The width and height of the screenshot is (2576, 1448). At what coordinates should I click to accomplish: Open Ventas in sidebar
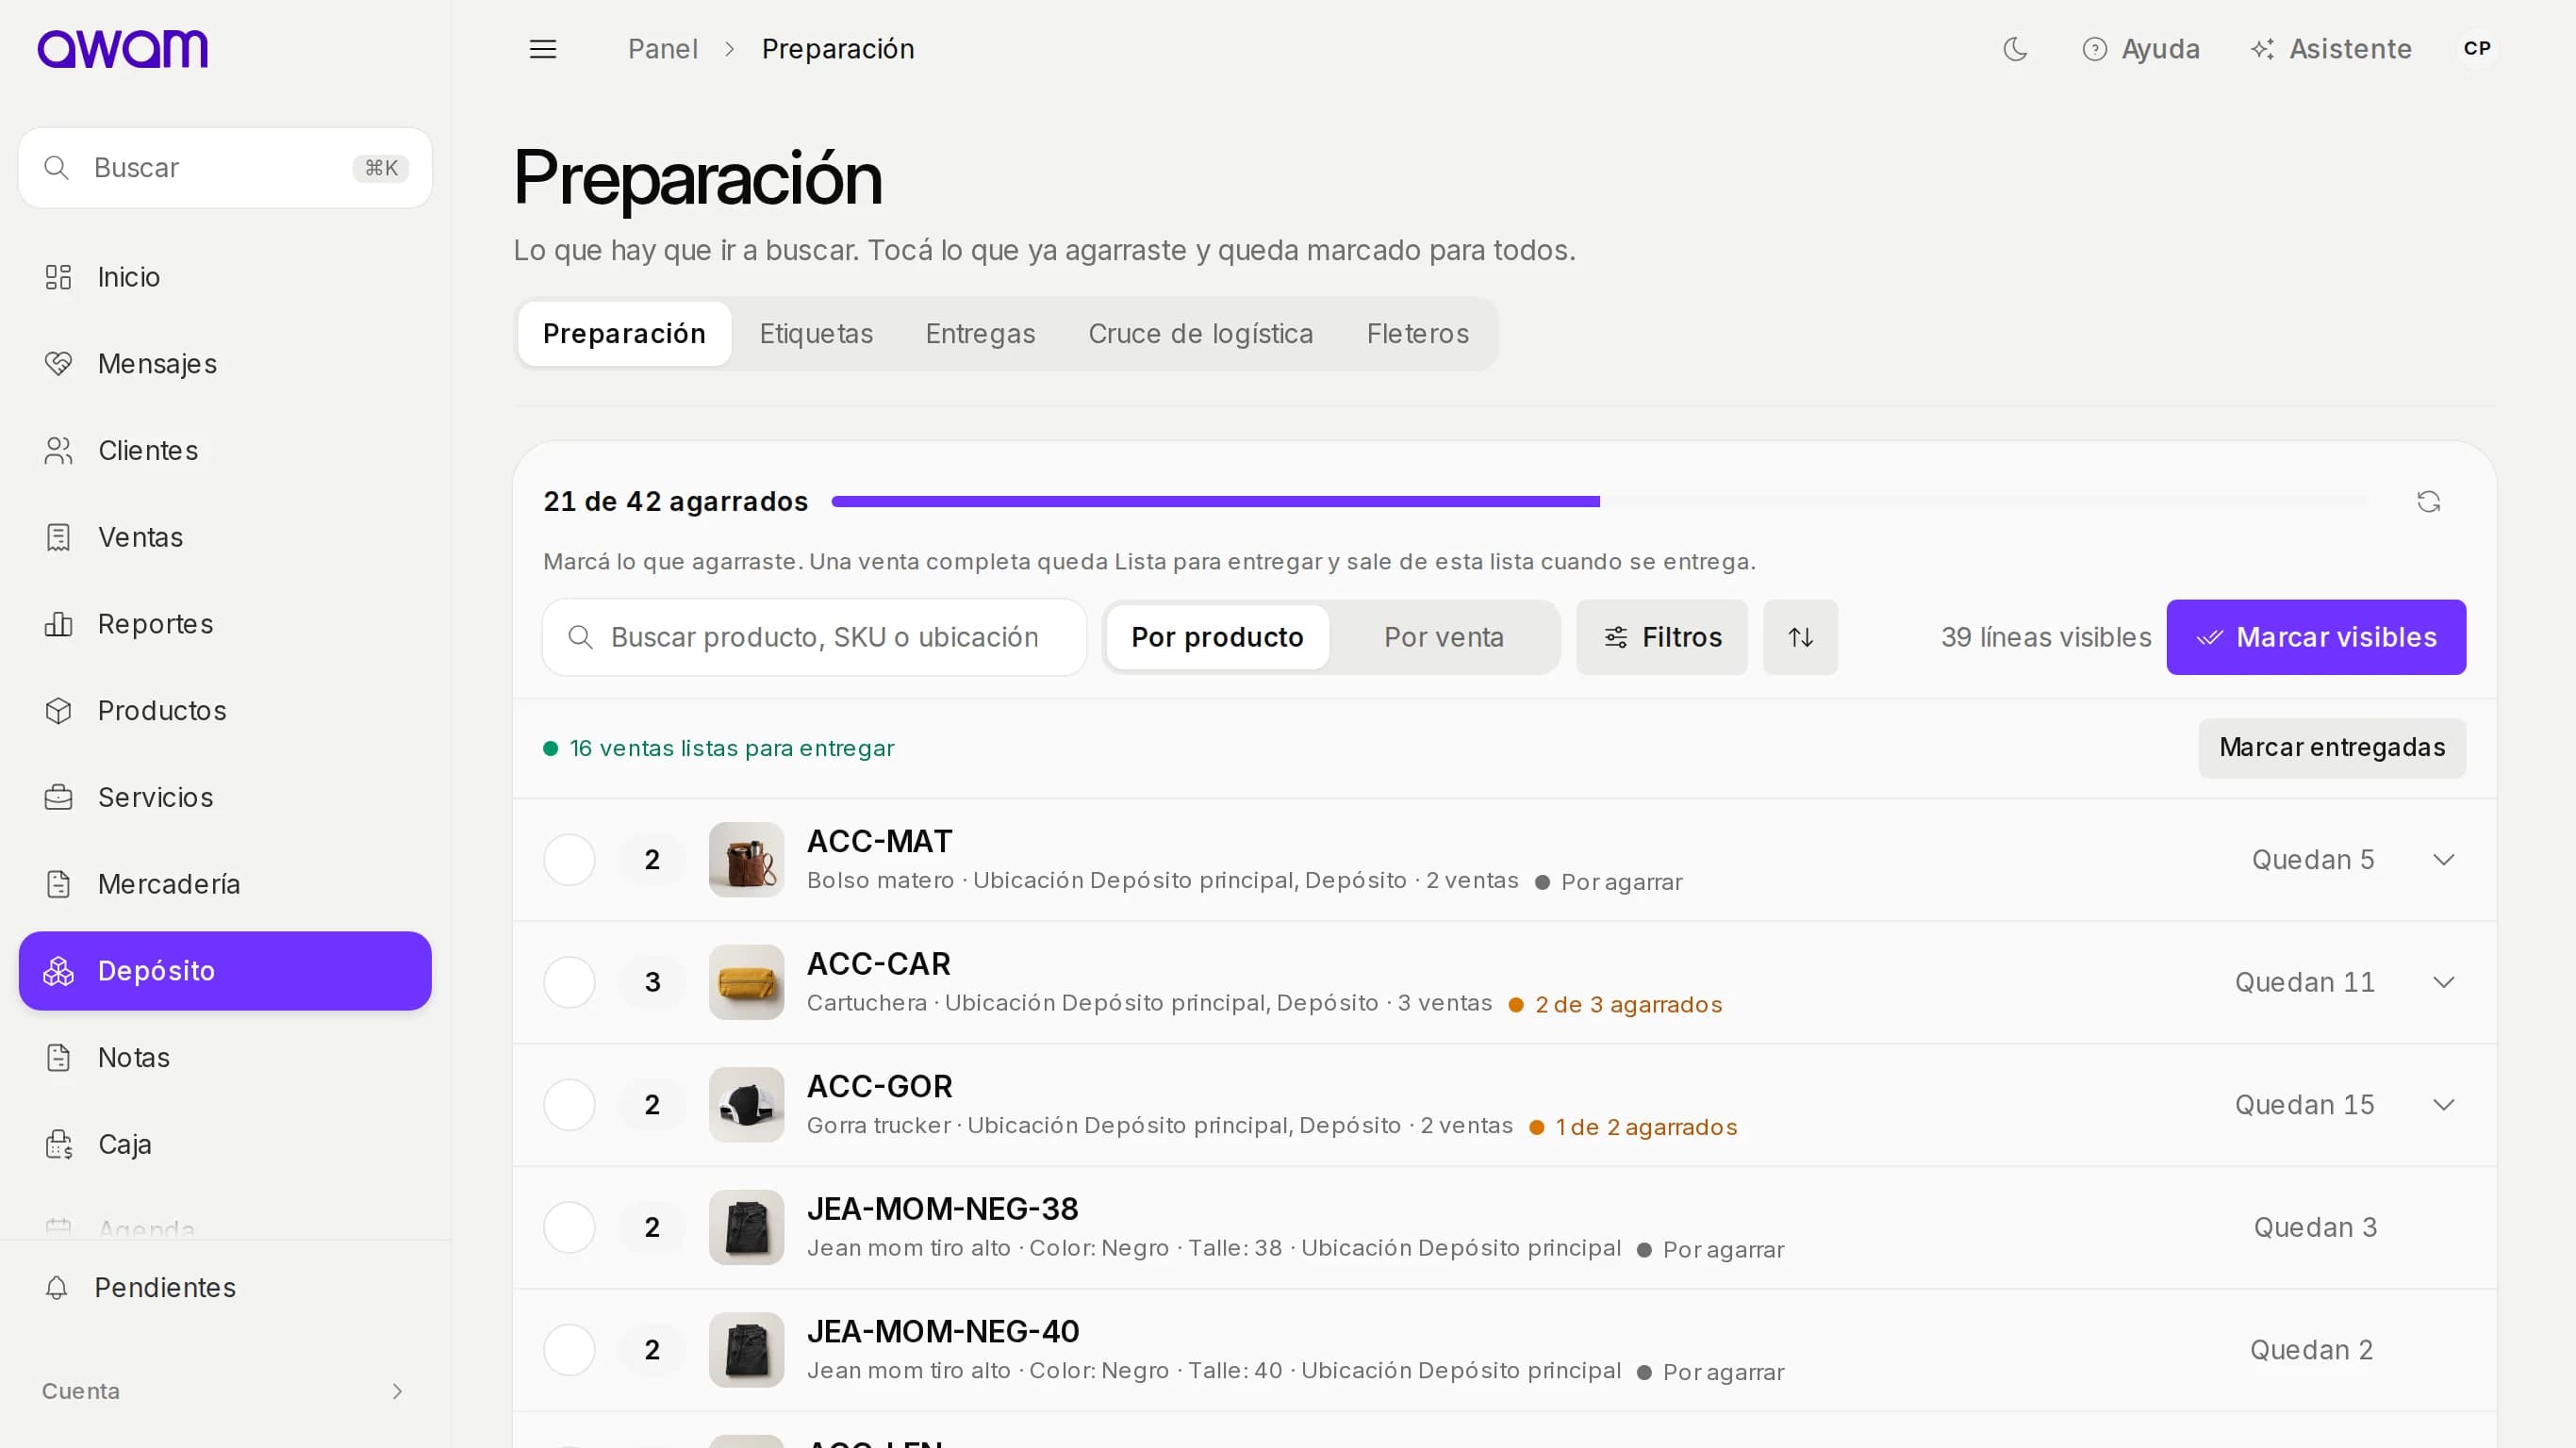pos(225,537)
